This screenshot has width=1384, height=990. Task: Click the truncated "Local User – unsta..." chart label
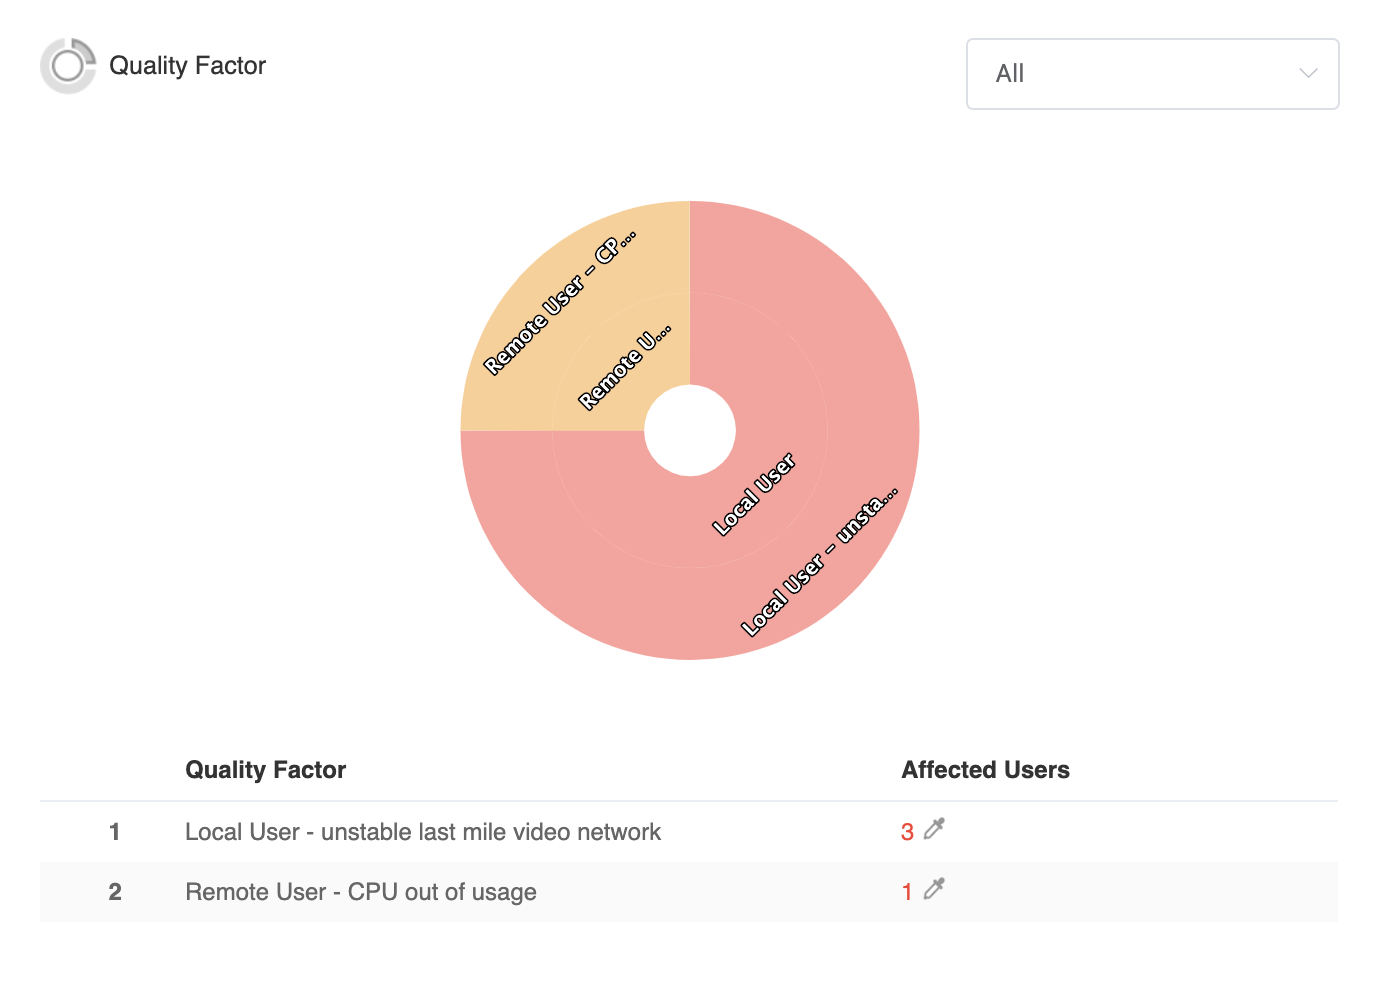[x=819, y=563]
